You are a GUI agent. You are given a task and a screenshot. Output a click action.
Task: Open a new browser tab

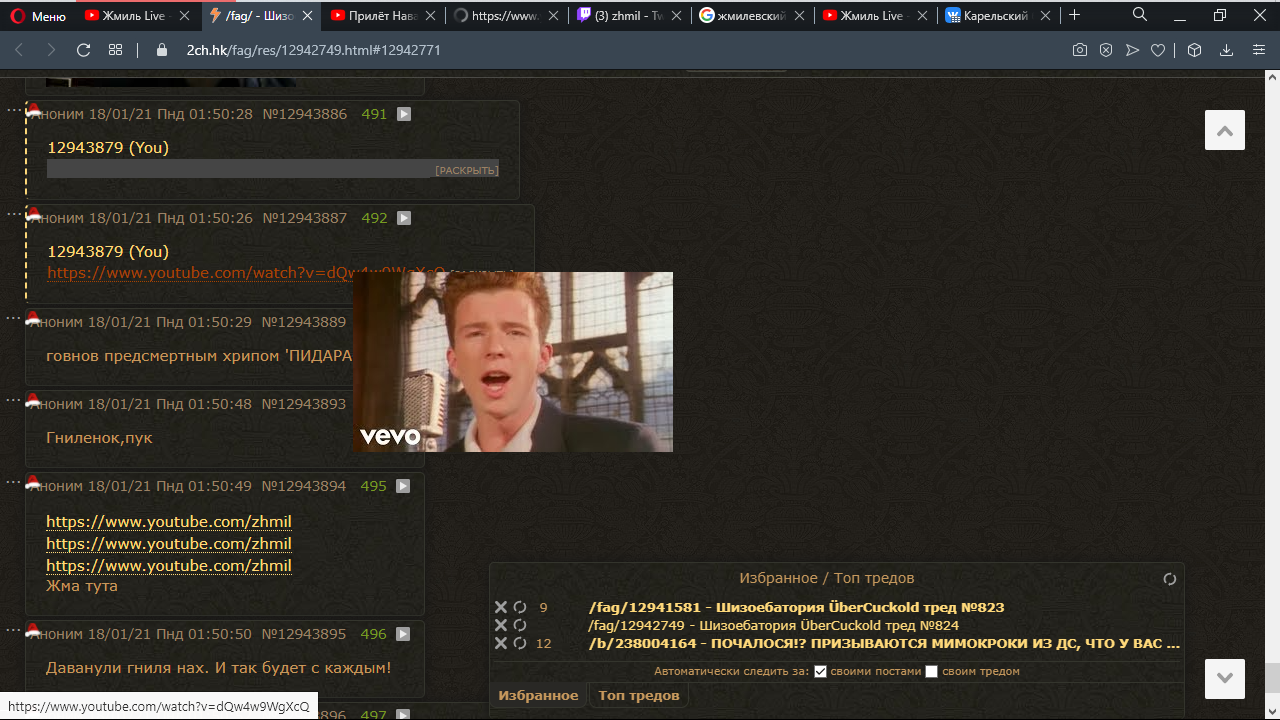[1075, 15]
